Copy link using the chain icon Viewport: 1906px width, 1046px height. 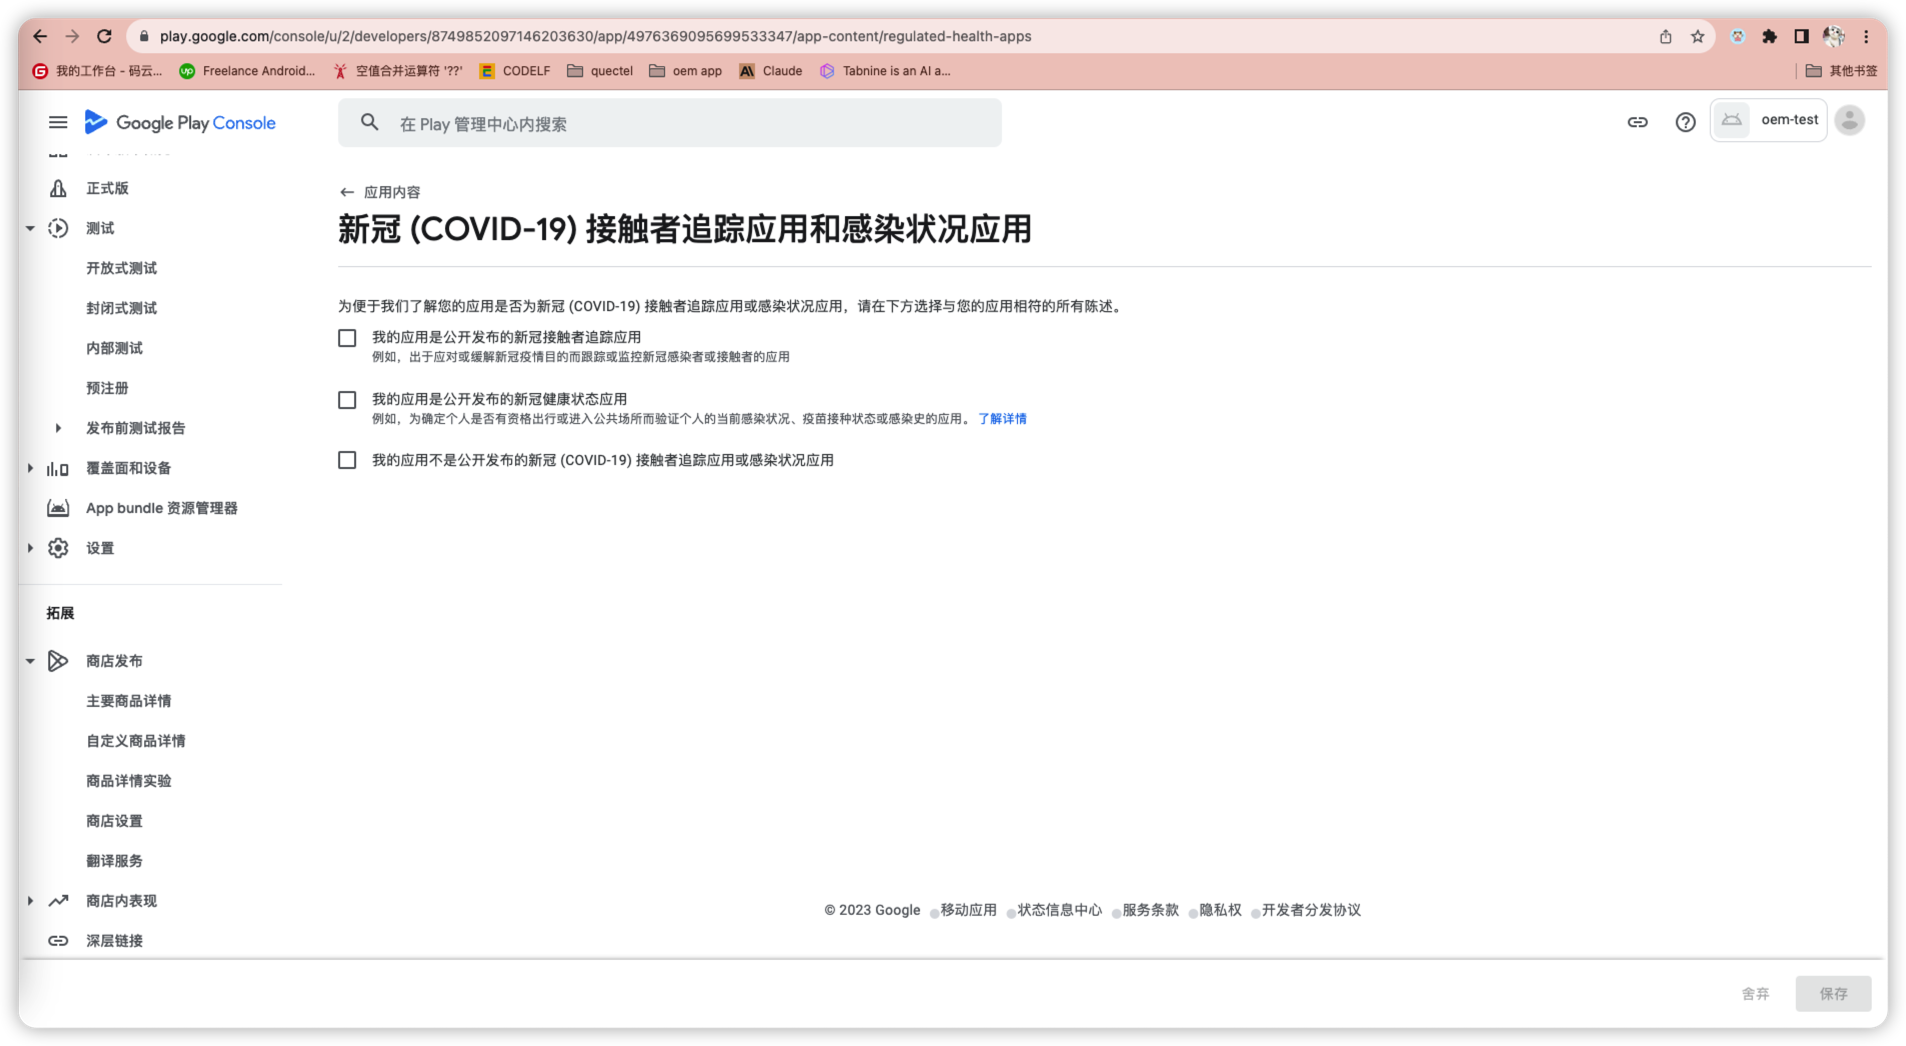point(1637,122)
